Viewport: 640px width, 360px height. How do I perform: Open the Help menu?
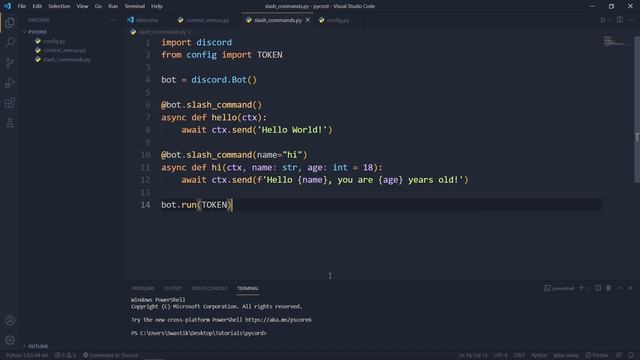[157, 6]
